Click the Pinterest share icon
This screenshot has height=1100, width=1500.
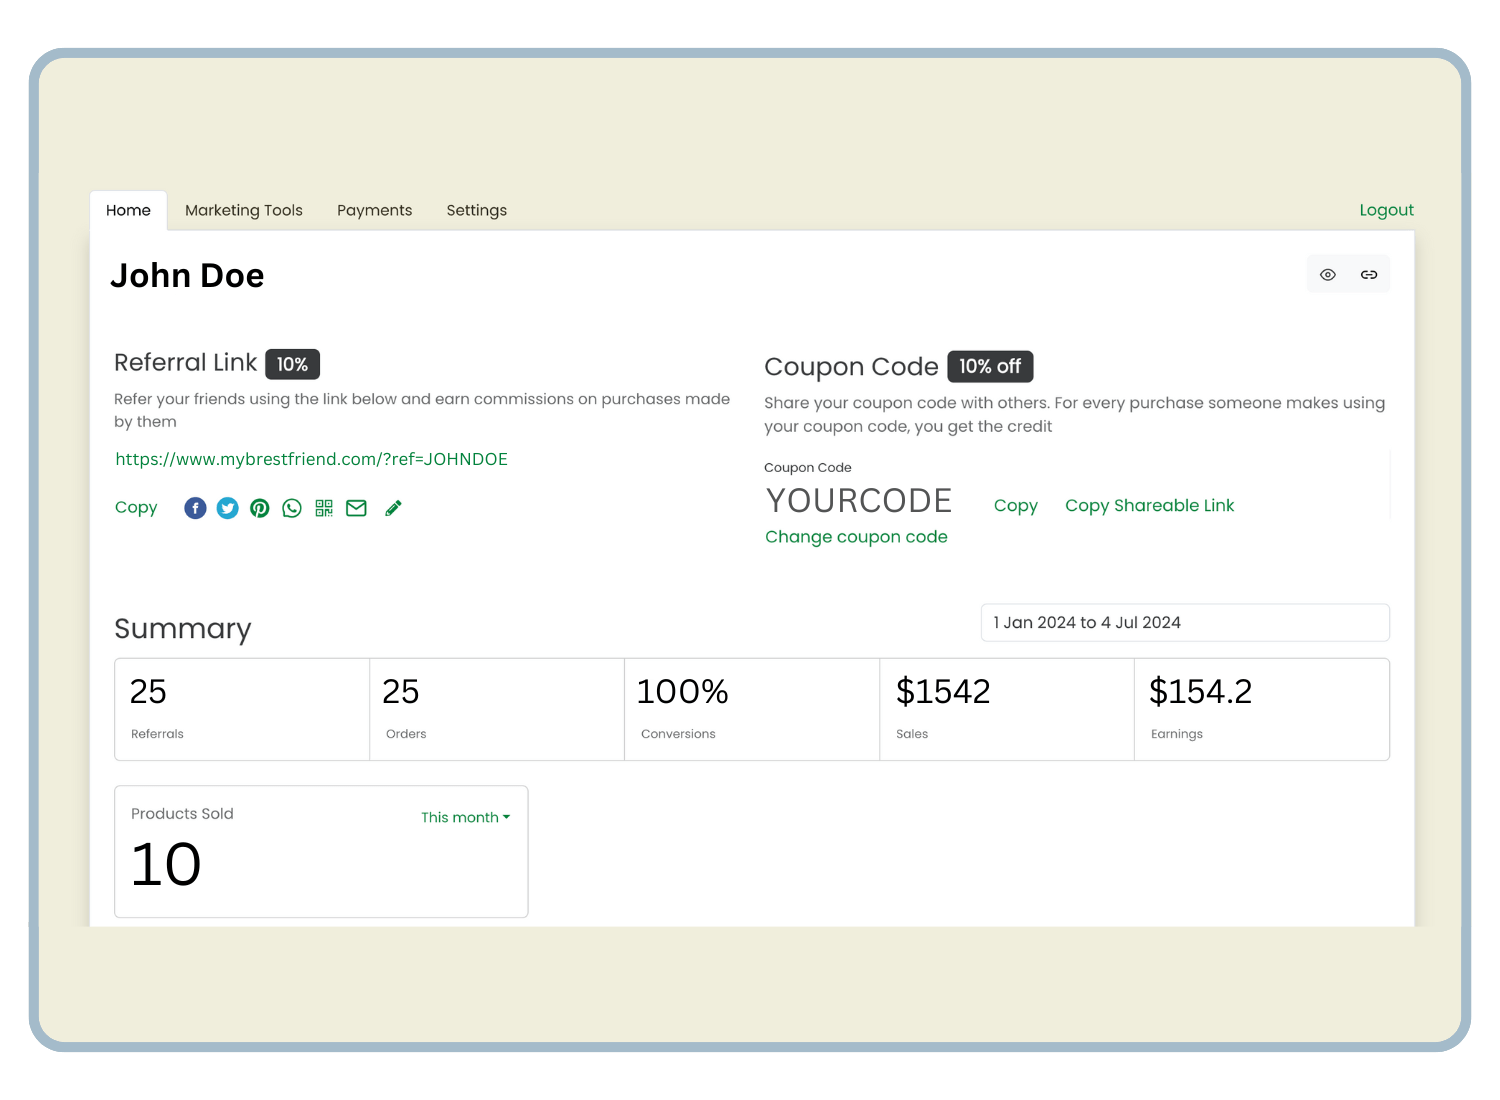coord(260,508)
